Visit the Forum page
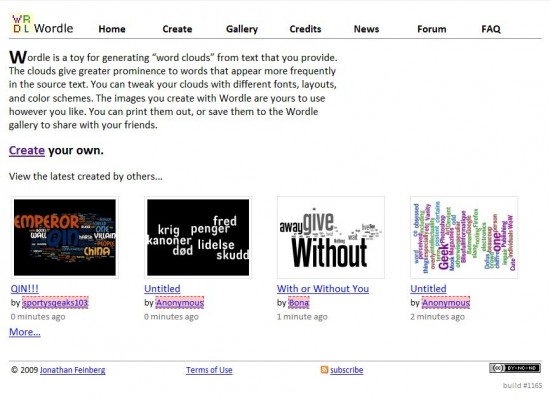This screenshot has height=402, width=550. coord(431,29)
